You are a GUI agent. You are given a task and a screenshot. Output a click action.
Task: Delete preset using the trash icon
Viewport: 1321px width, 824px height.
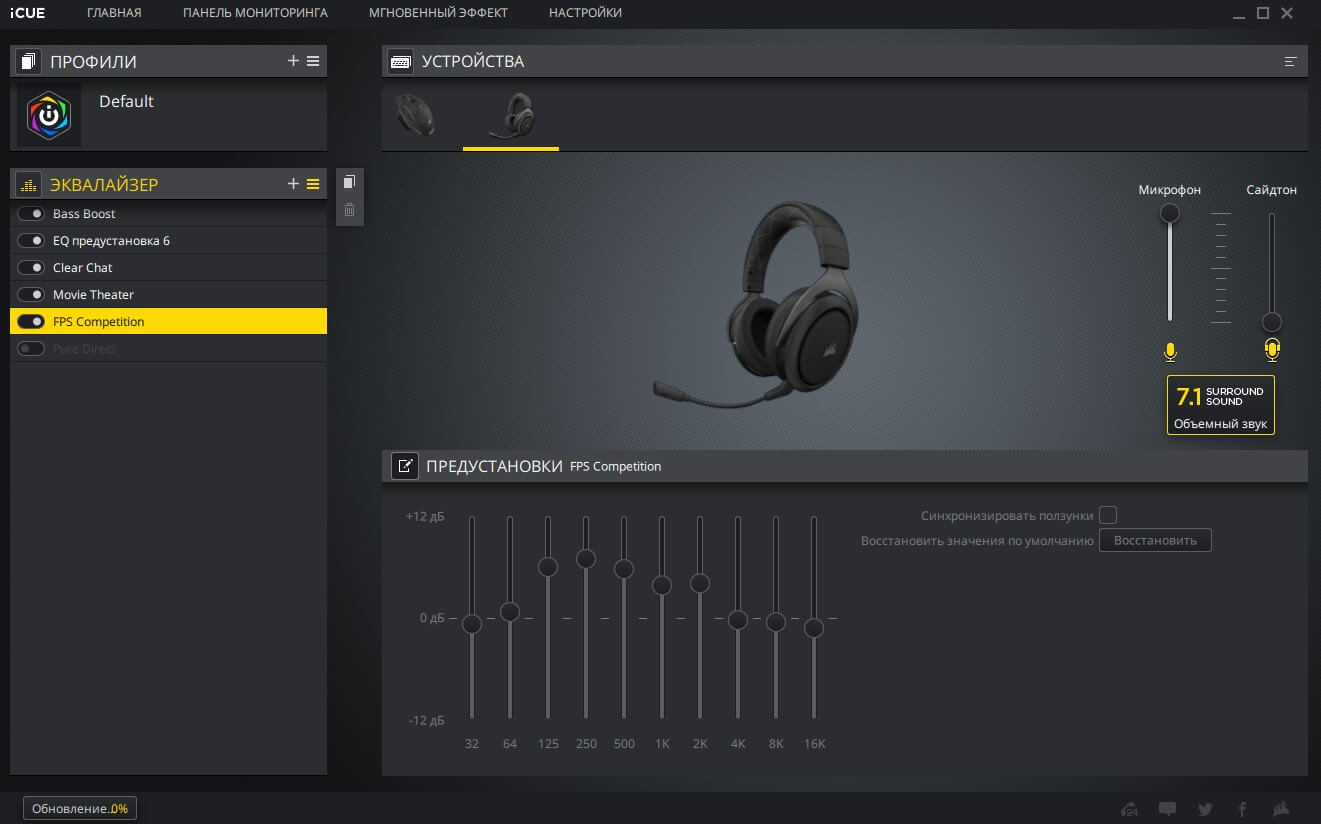(349, 209)
